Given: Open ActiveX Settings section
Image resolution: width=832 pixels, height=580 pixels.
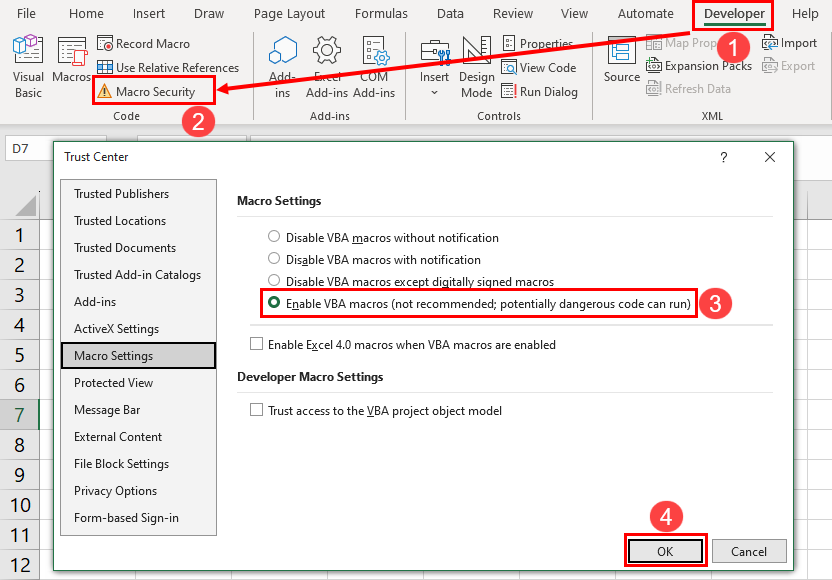Looking at the screenshot, I should tap(138, 329).
